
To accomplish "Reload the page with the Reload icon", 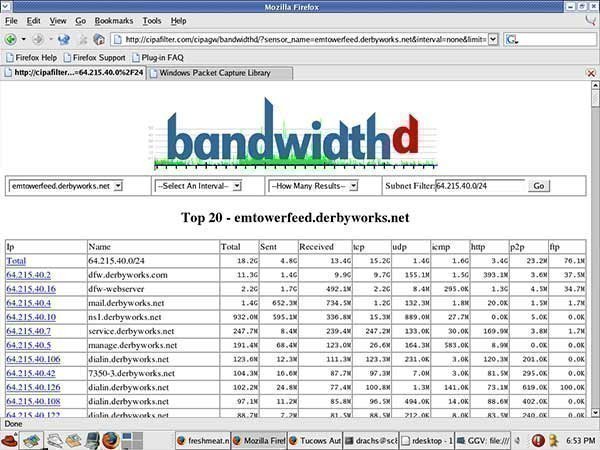I will tap(63, 40).
